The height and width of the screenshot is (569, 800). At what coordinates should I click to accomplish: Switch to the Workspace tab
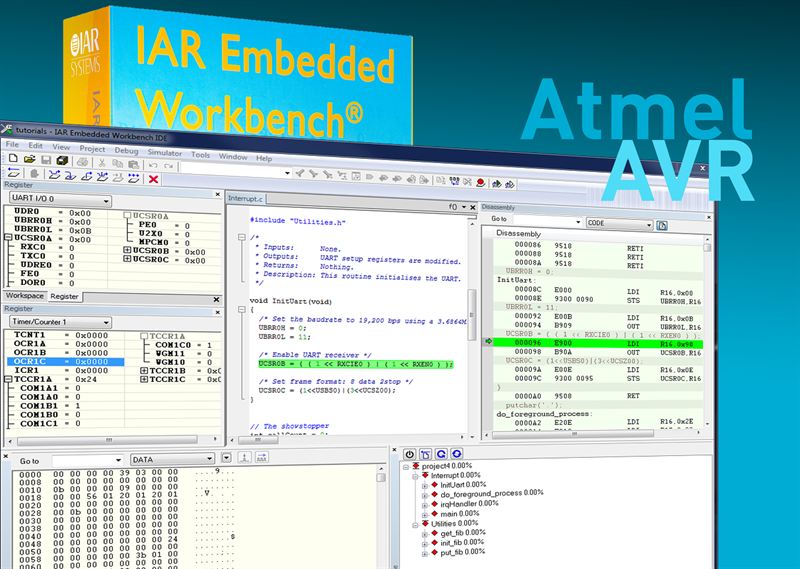(24, 296)
